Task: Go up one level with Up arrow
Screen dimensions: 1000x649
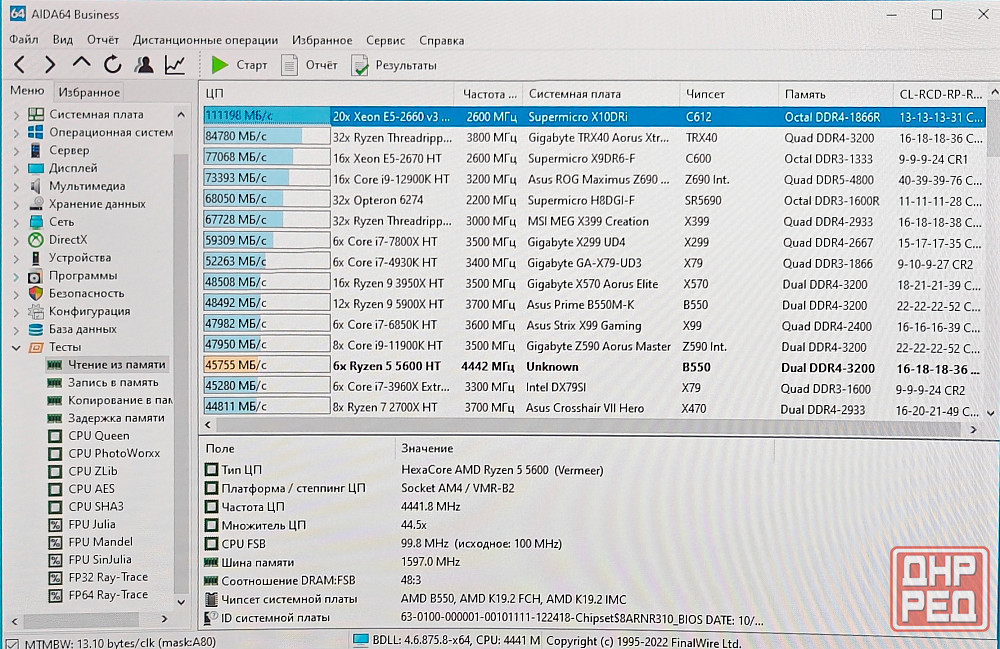Action: coord(81,64)
